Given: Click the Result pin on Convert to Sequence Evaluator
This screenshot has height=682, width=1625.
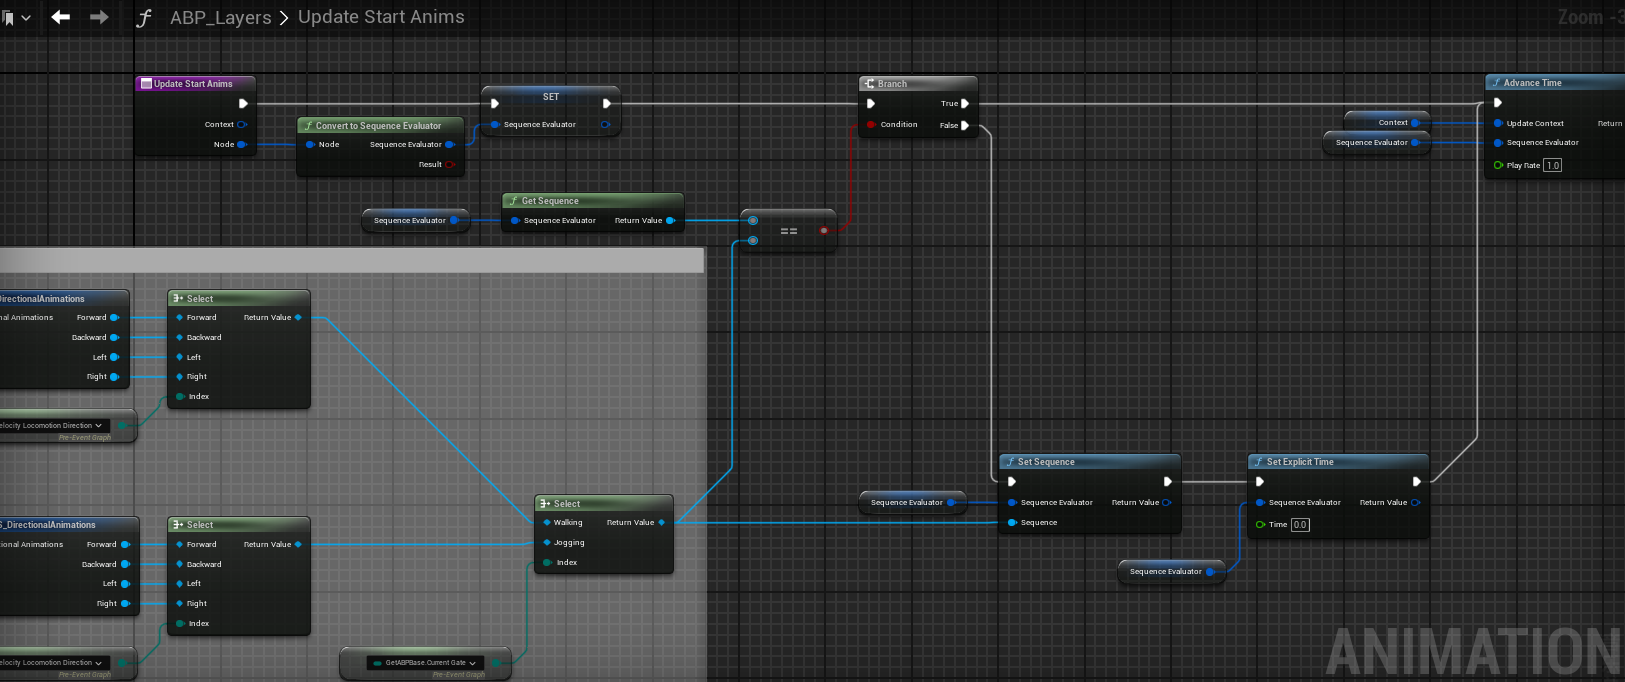Looking at the screenshot, I should (450, 164).
